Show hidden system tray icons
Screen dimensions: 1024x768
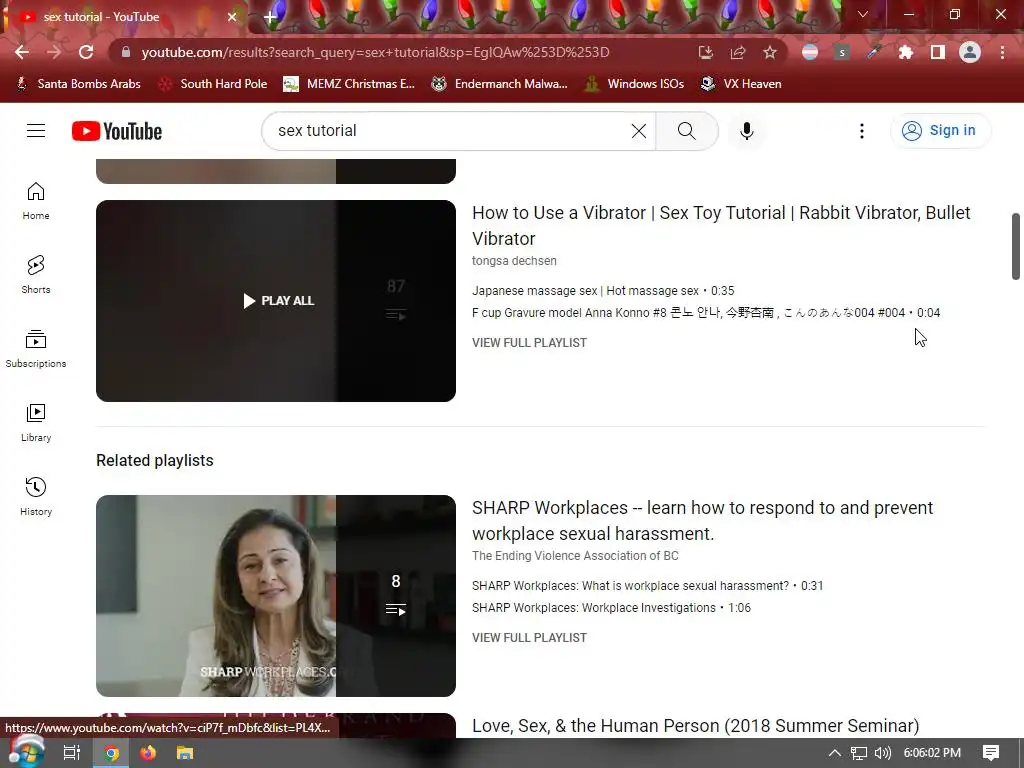(835, 753)
